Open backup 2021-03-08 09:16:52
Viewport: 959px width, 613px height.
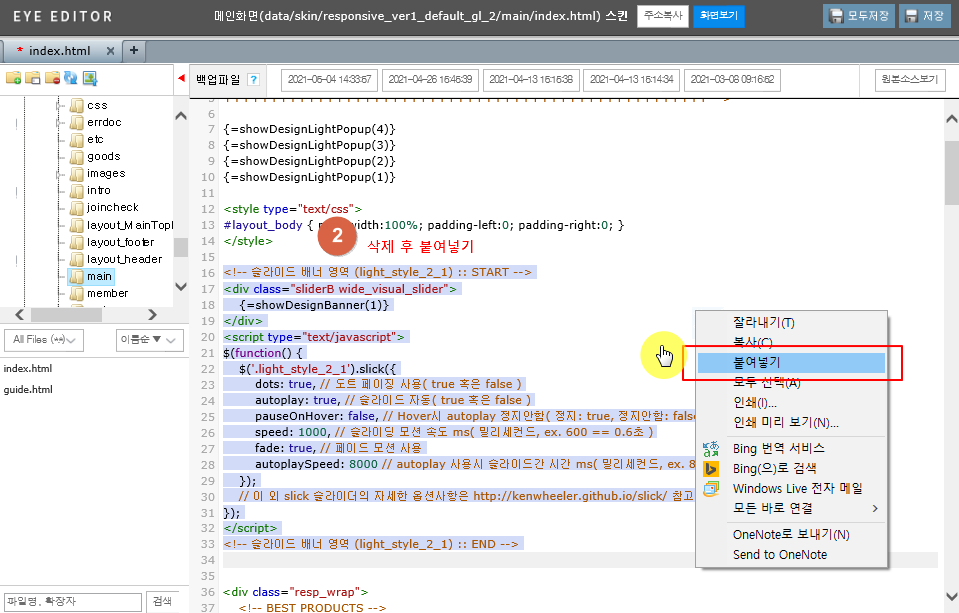732,80
